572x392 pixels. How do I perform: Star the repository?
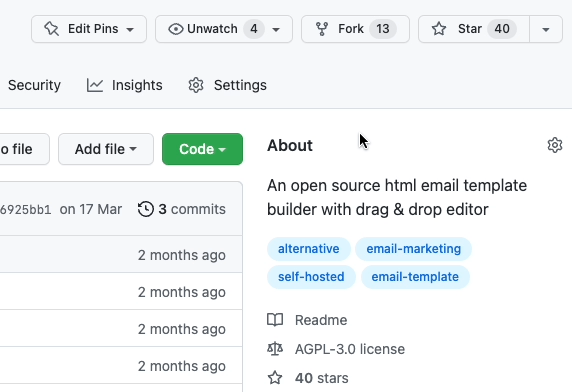click(474, 29)
